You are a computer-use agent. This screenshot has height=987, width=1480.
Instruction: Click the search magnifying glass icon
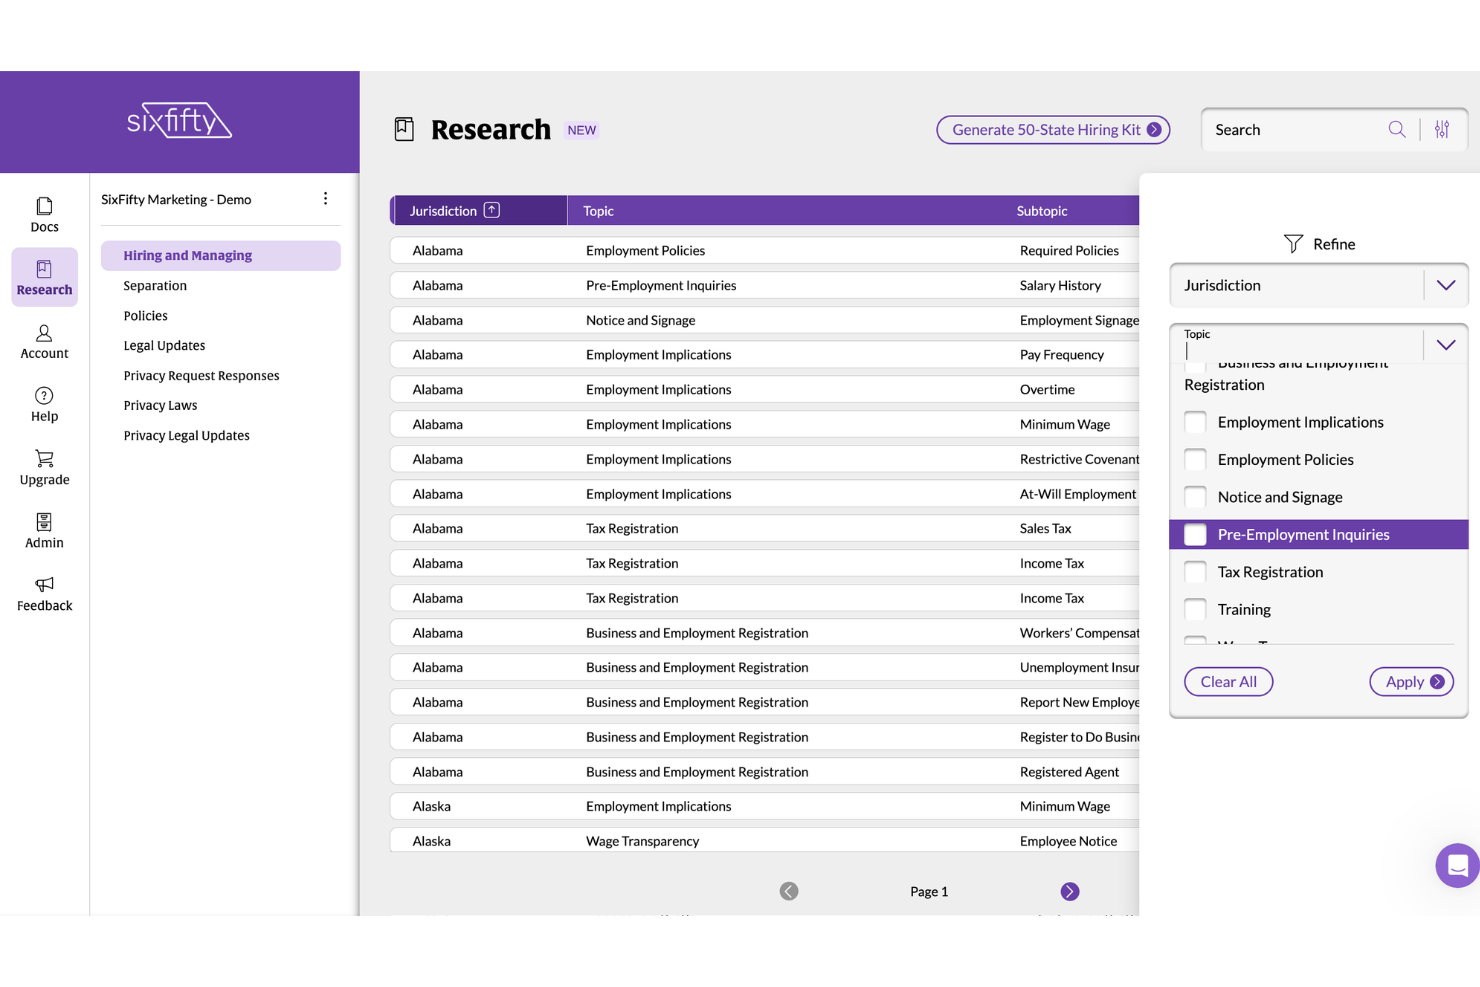tap(1397, 129)
